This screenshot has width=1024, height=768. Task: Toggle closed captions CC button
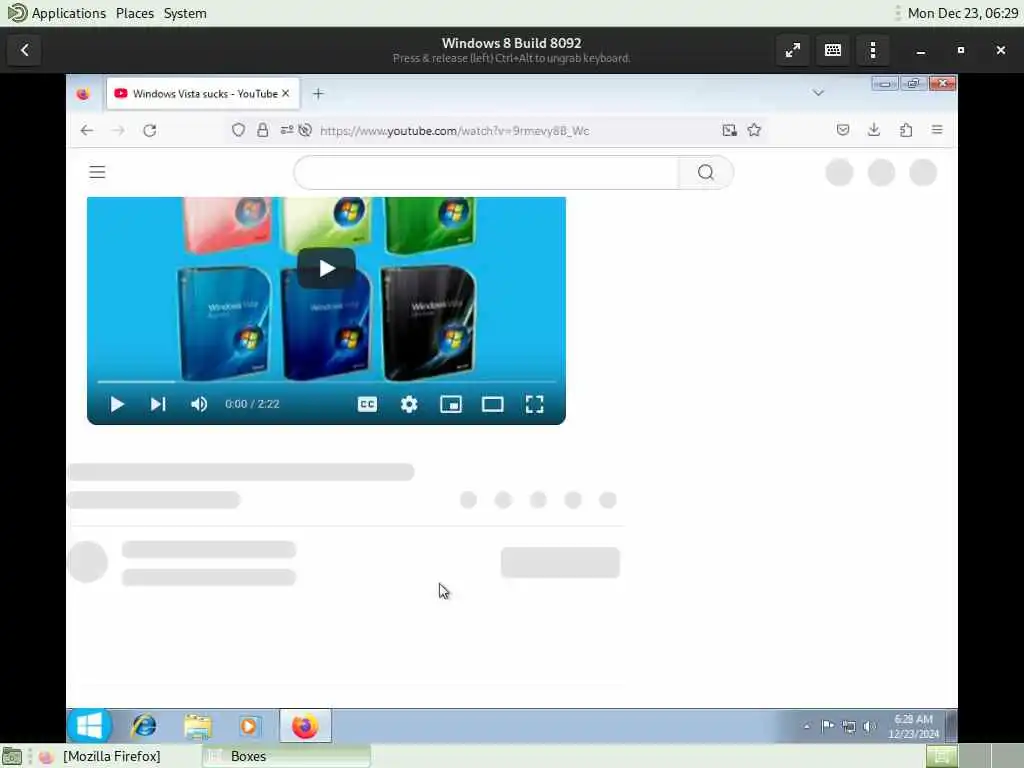pyautogui.click(x=368, y=404)
